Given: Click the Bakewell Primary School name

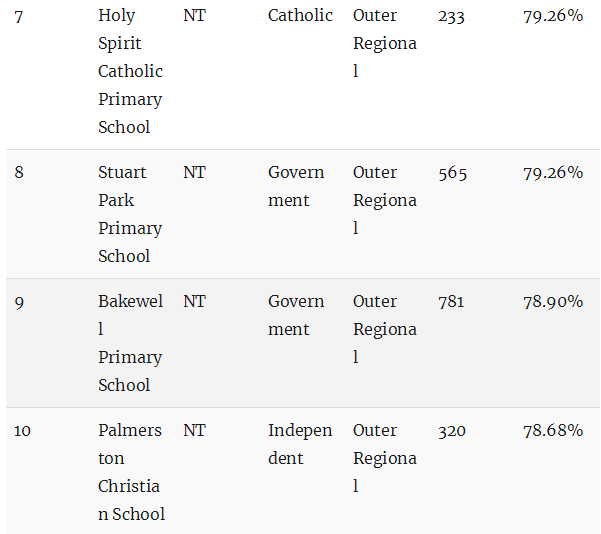Looking at the screenshot, I should pos(130,343).
